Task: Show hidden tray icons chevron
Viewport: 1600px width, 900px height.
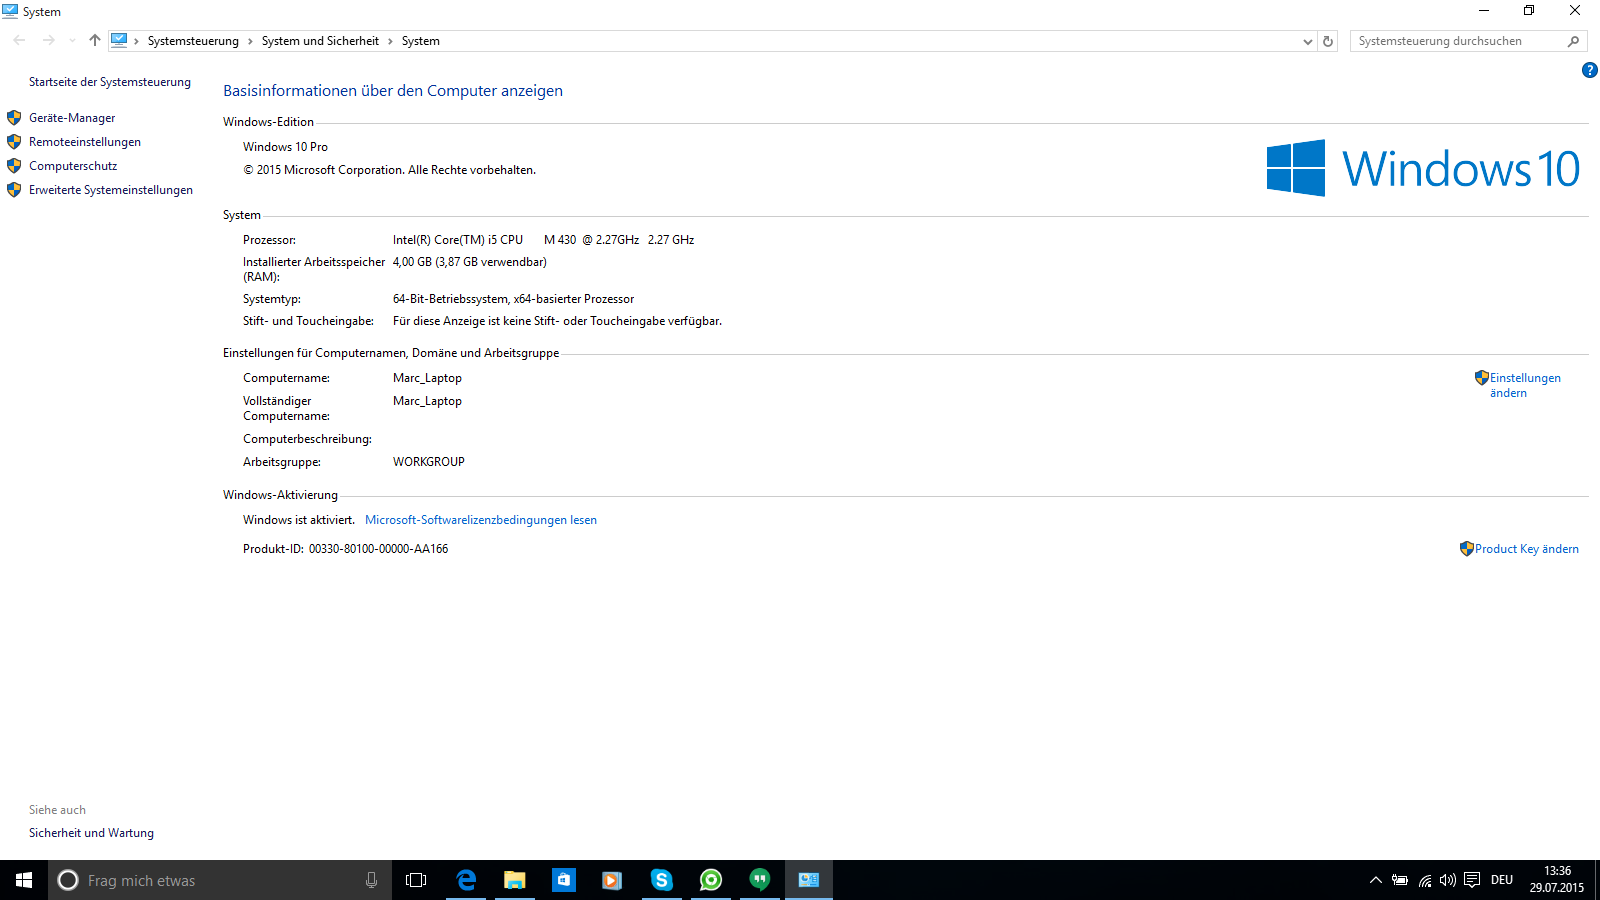Action: click(x=1375, y=880)
